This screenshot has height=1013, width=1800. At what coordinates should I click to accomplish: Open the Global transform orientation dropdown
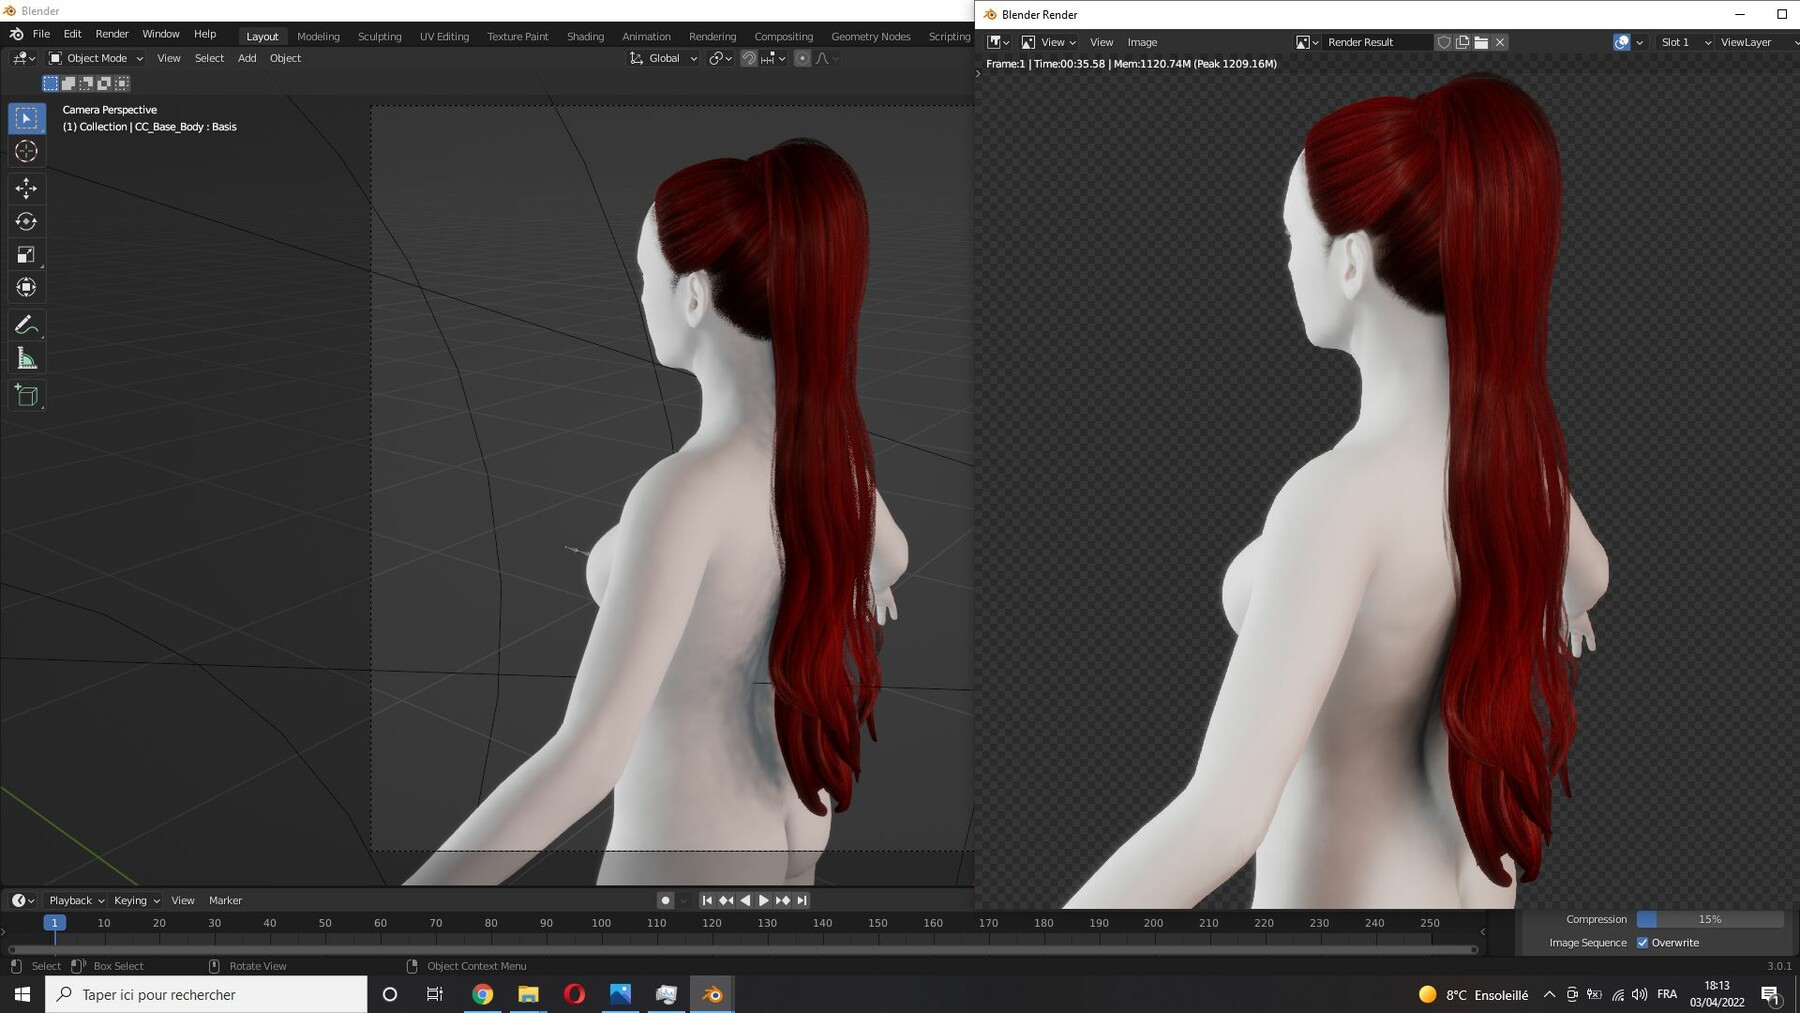(x=663, y=58)
